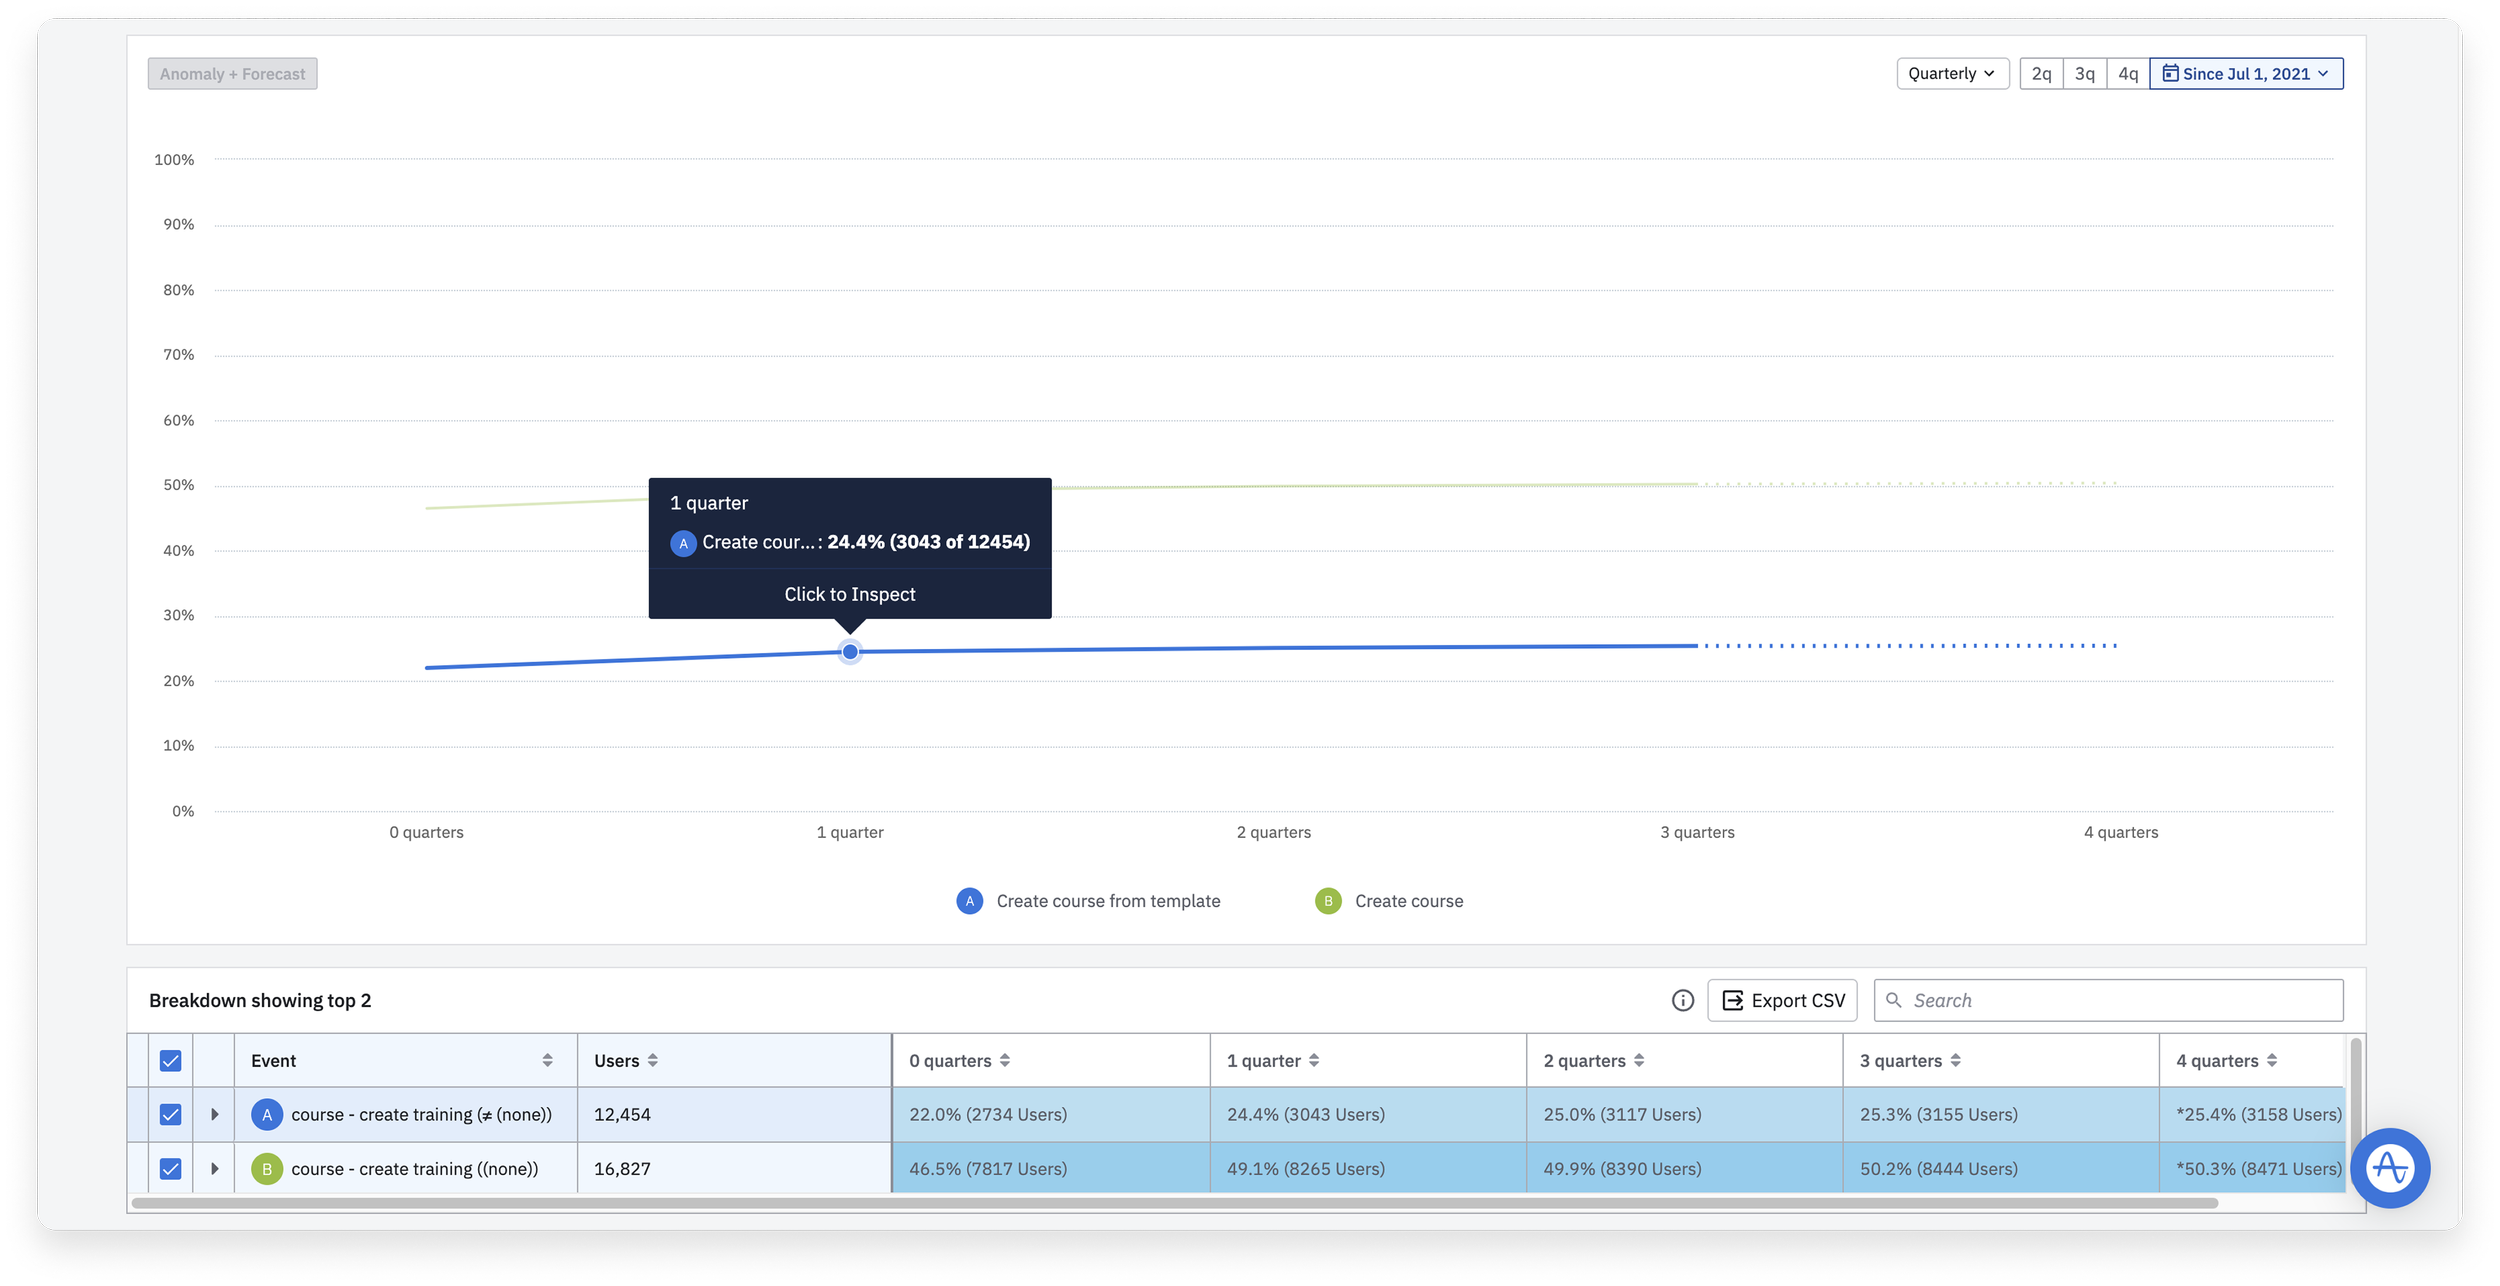Click the highlighted 1 quarter data point
Viewport: 2500px width, 1286px height.
850,652
